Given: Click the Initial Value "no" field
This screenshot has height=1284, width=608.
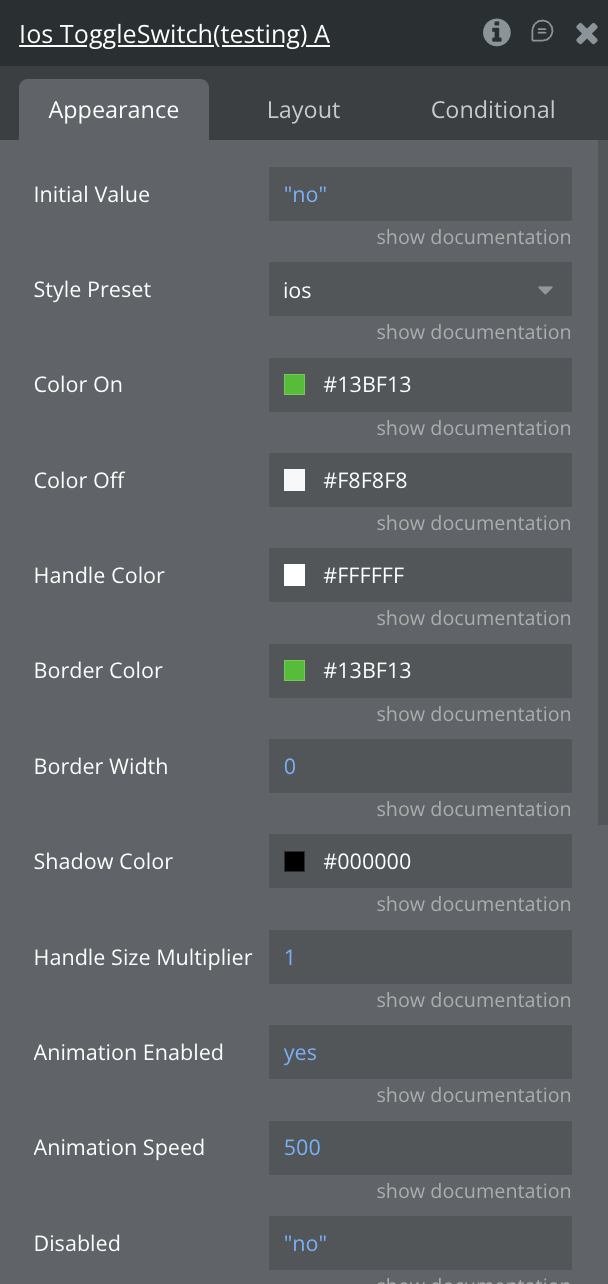Looking at the screenshot, I should point(420,194).
